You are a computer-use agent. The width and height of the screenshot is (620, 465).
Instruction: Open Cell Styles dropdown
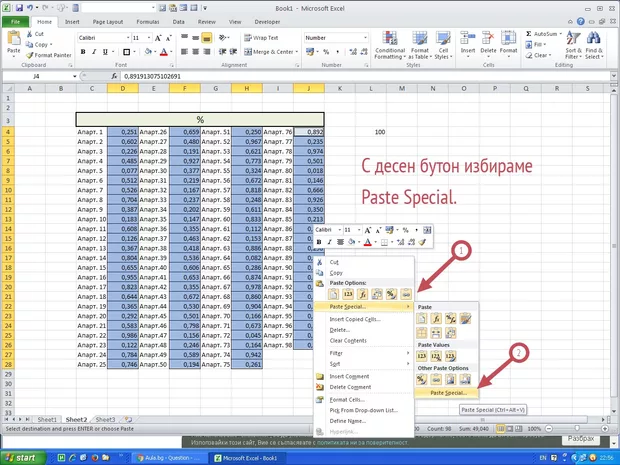pyautogui.click(x=443, y=45)
